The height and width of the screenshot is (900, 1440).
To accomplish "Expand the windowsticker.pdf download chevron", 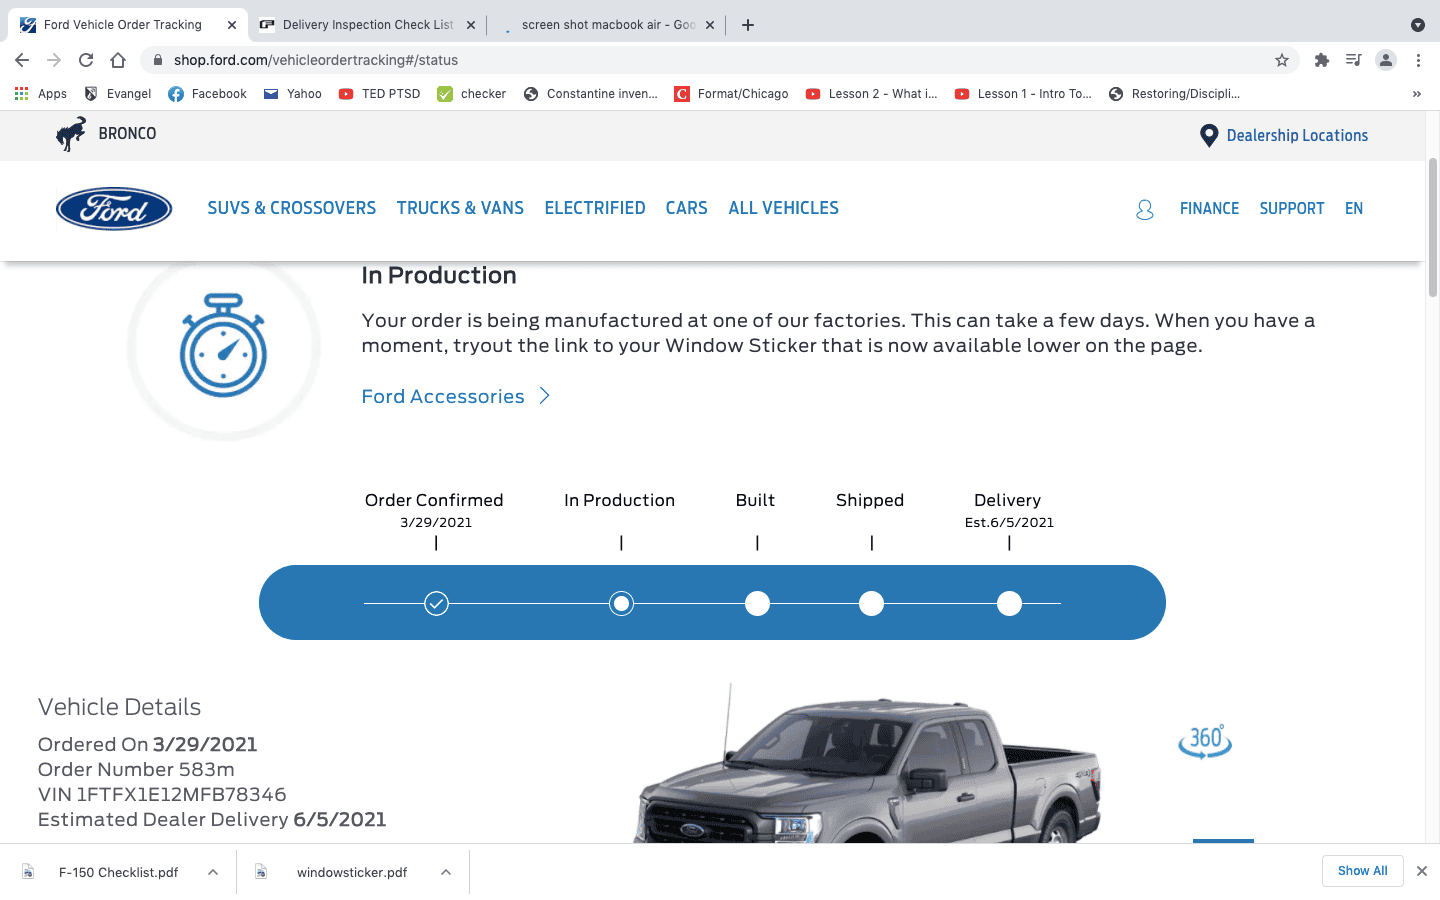I will (x=445, y=871).
